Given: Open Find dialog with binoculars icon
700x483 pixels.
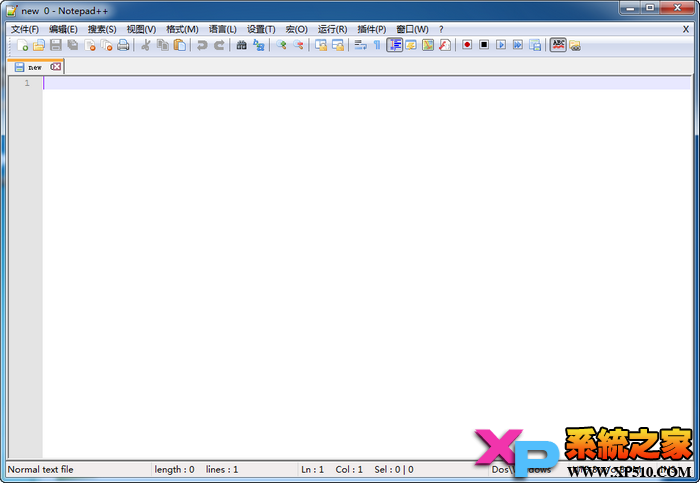Looking at the screenshot, I should [242, 45].
